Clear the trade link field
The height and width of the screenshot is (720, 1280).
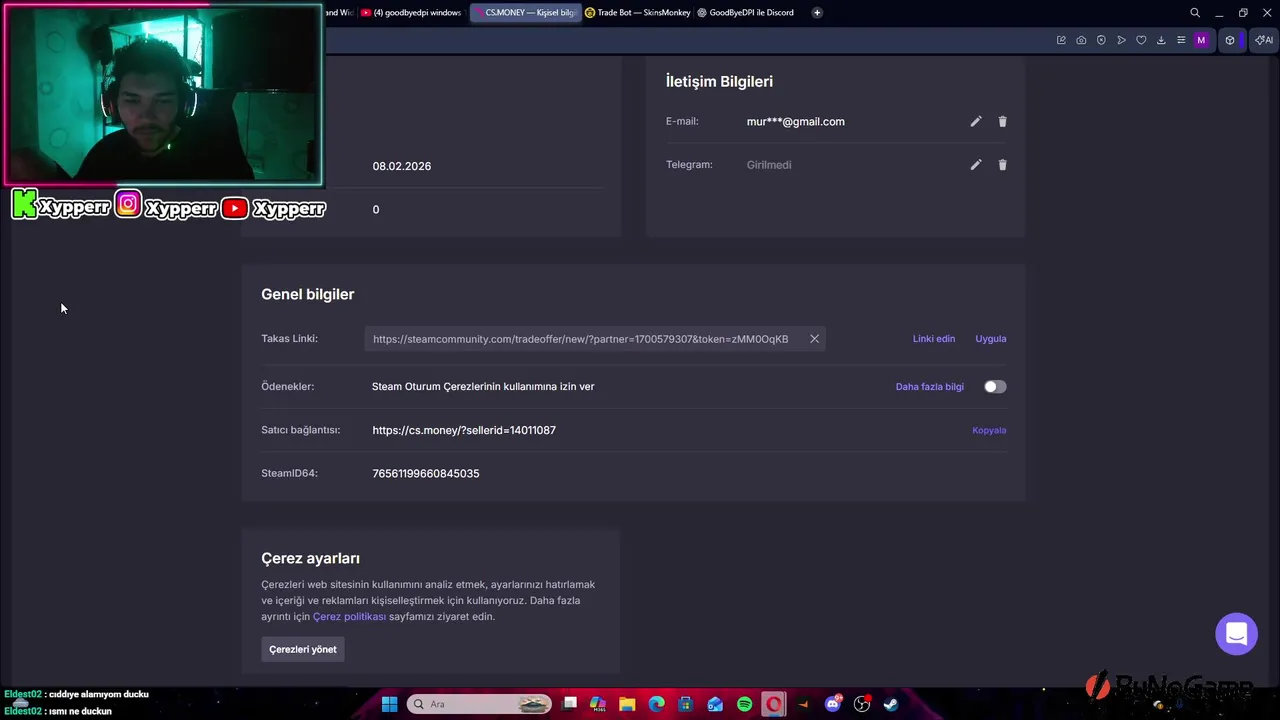tap(814, 339)
